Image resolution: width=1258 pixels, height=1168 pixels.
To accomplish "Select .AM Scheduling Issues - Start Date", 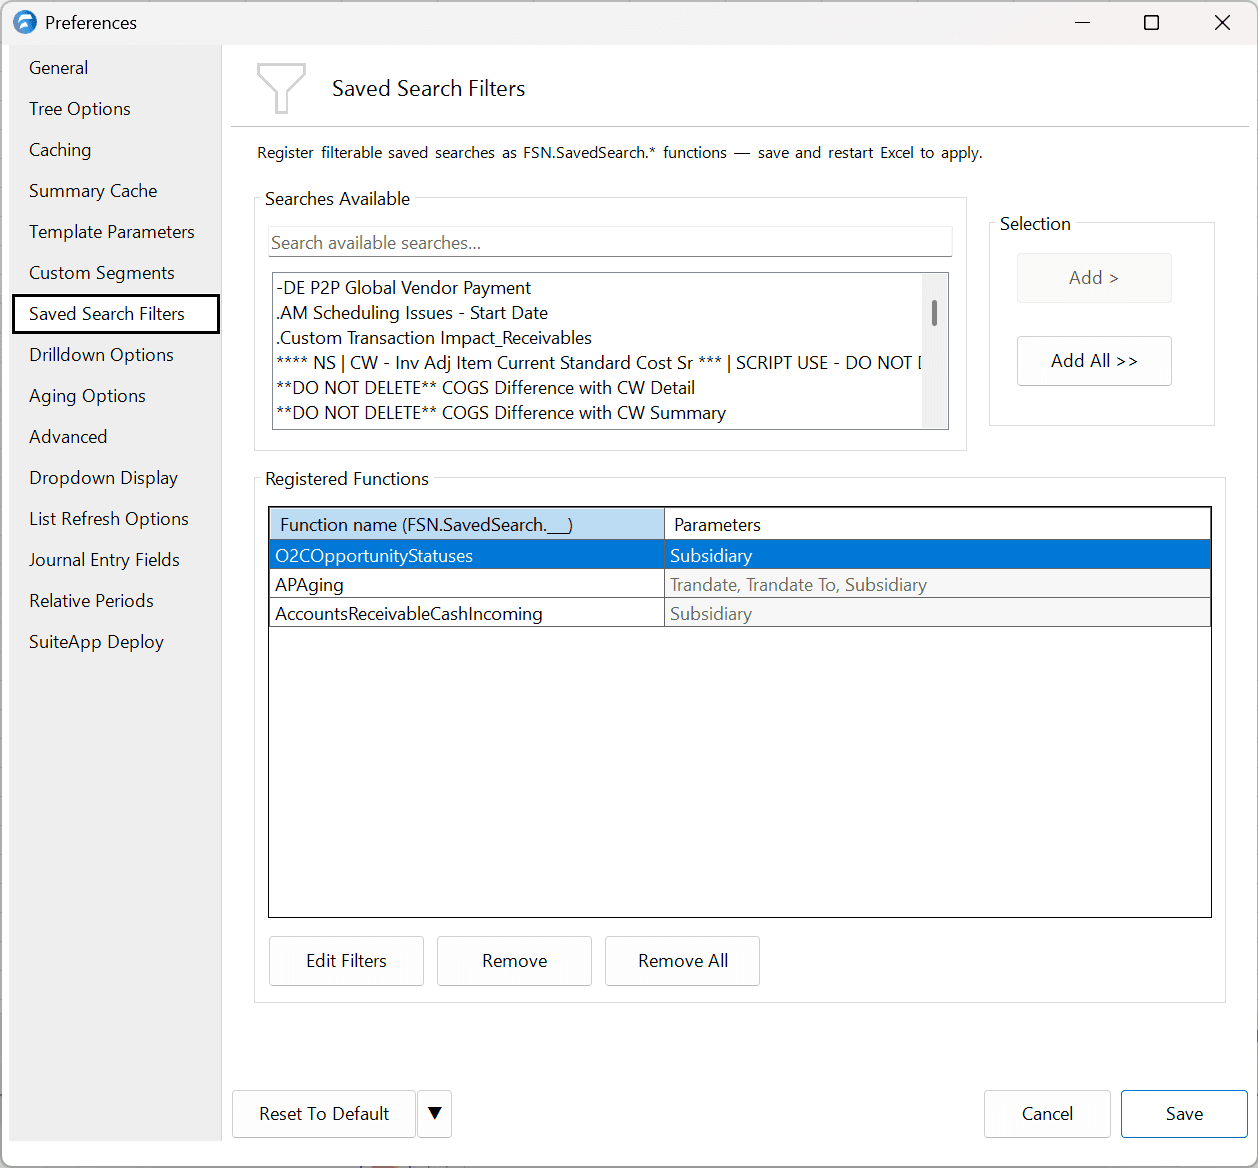I will 598,313.
